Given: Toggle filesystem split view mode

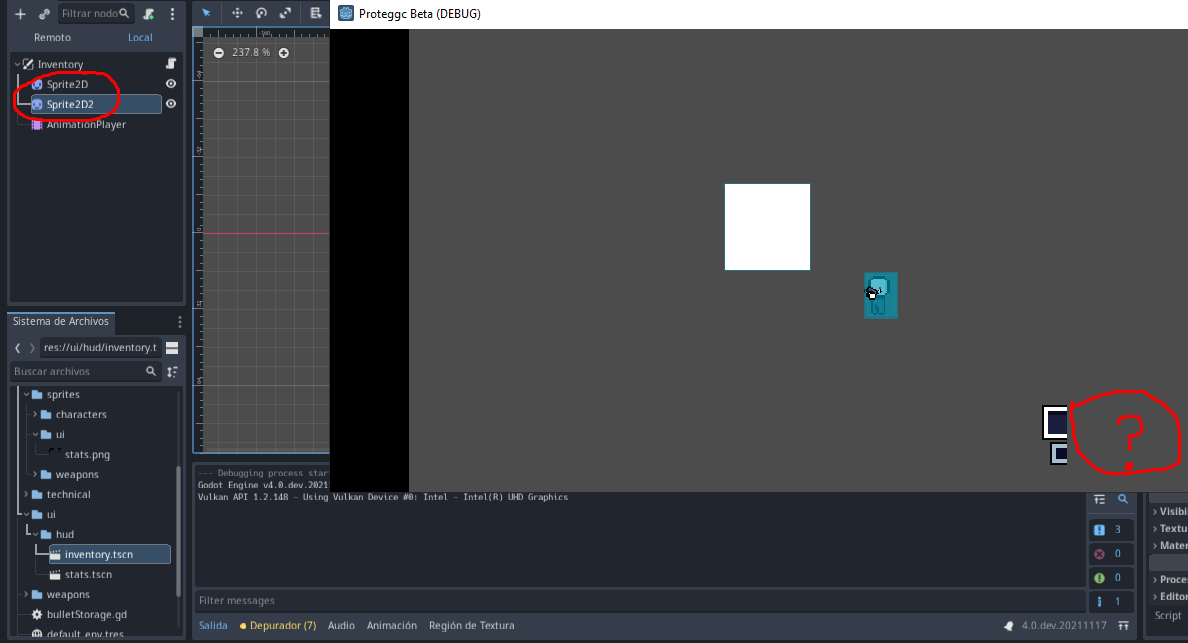Looking at the screenshot, I should coord(172,348).
